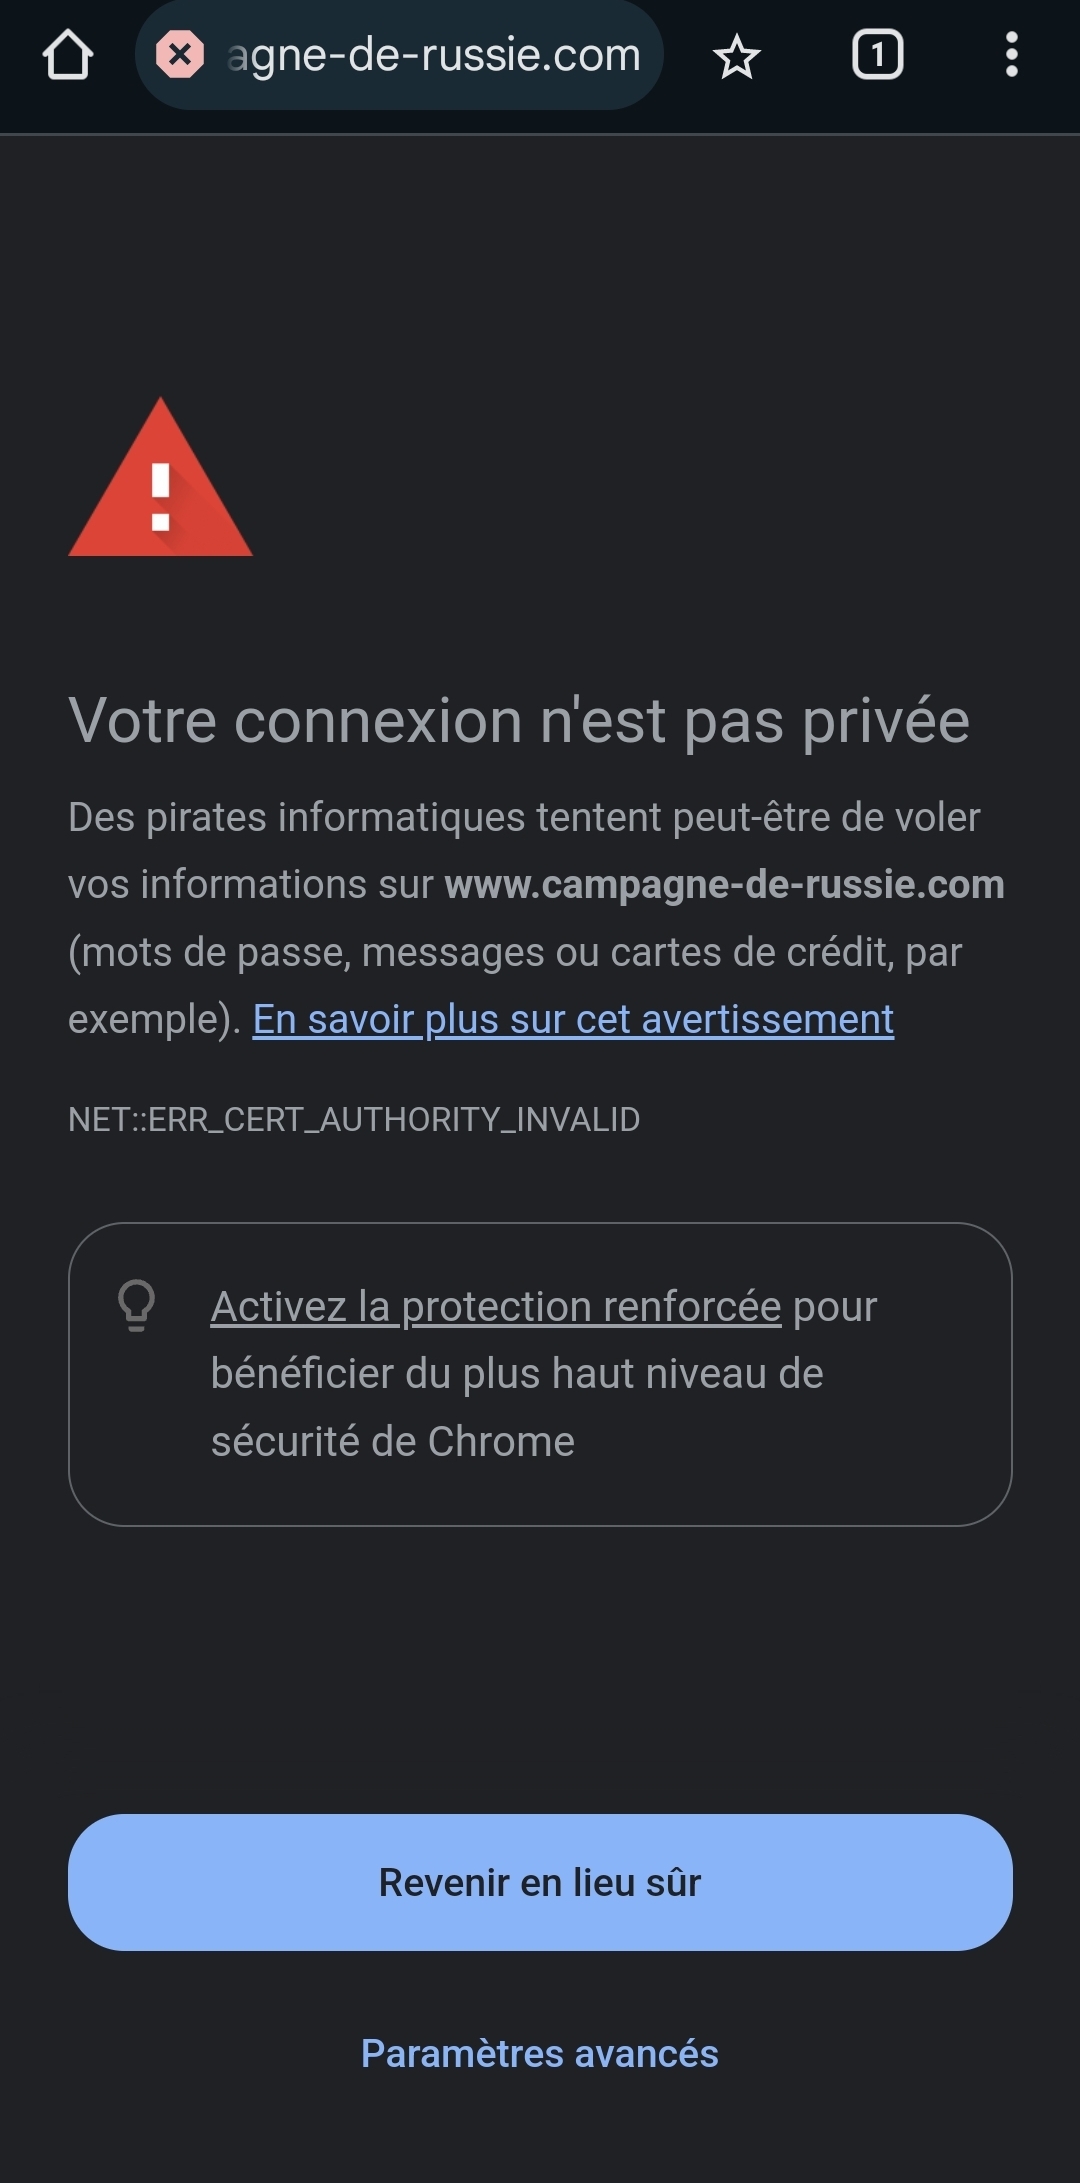Bookmark this page with the star icon
The height and width of the screenshot is (2183, 1080).
[x=737, y=56]
